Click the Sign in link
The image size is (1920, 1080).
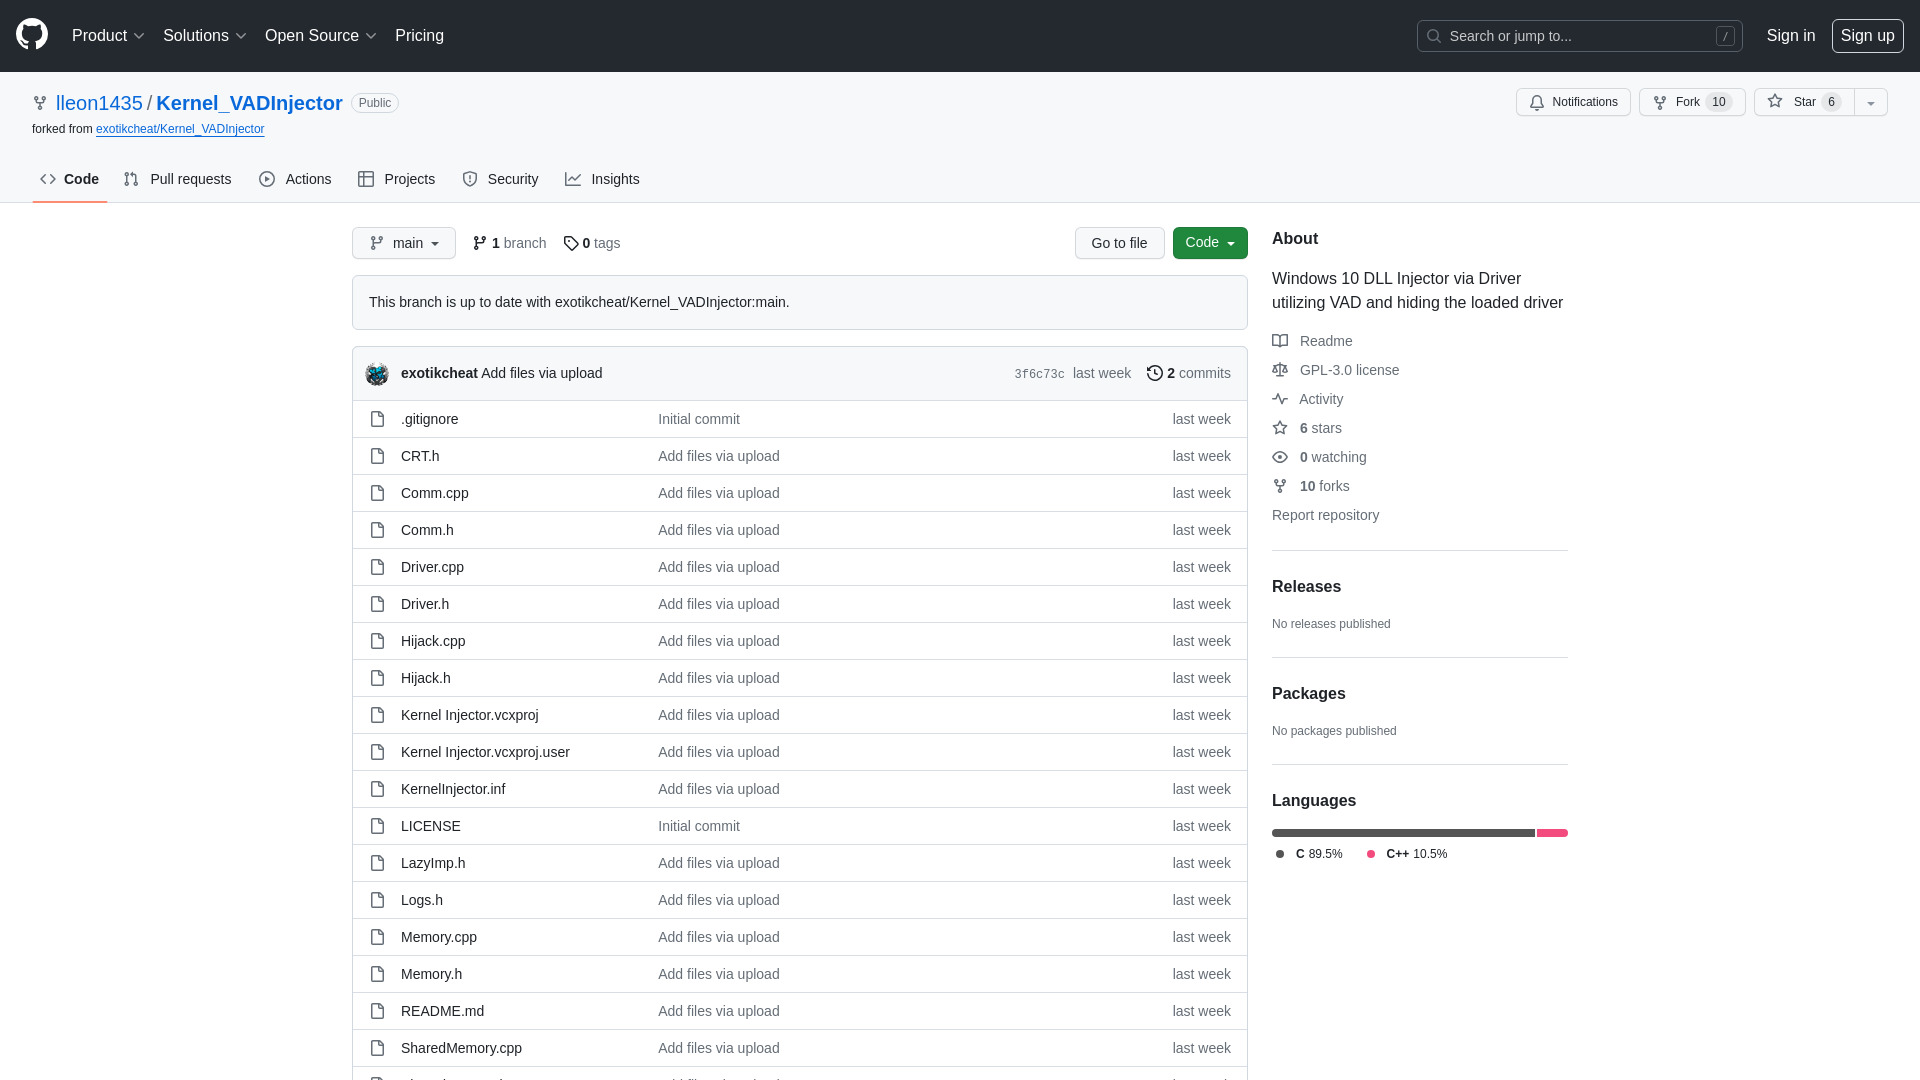(x=1791, y=36)
